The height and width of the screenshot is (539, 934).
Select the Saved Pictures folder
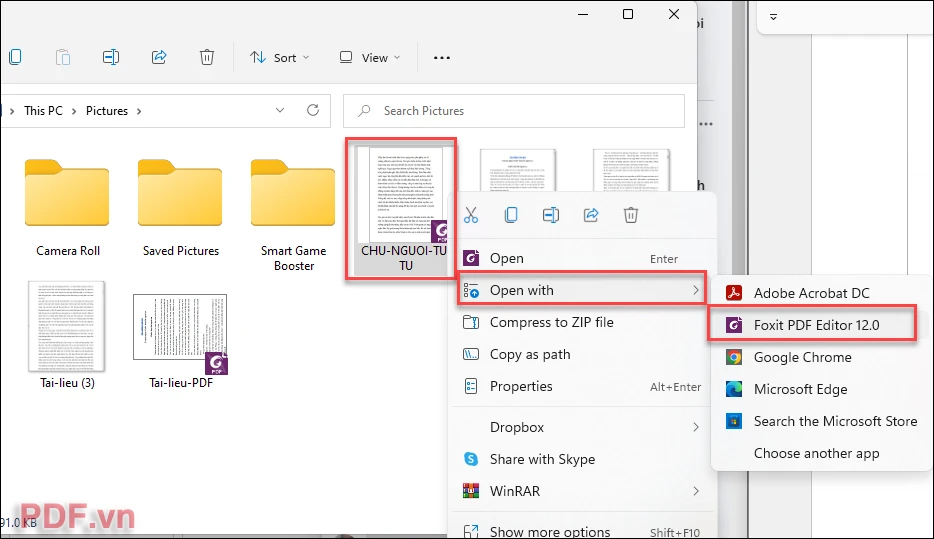180,207
